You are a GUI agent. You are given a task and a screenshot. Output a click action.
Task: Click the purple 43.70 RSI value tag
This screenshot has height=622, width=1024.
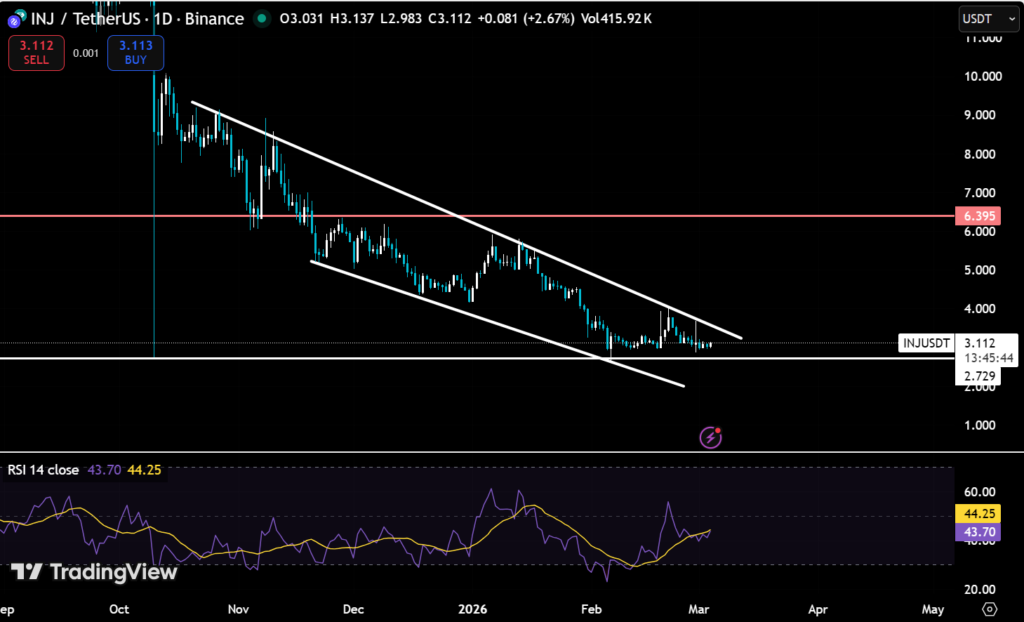click(976, 533)
